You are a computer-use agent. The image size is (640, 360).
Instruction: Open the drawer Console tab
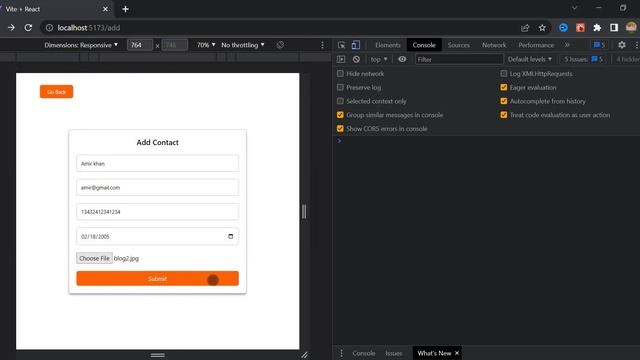click(364, 353)
